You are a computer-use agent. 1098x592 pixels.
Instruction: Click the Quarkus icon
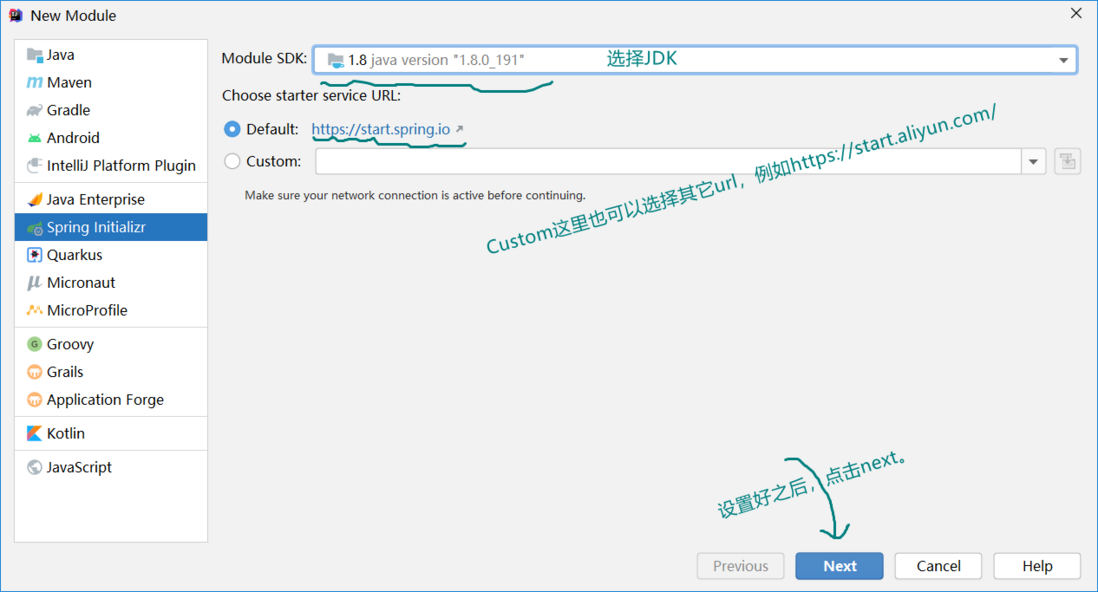coord(34,255)
